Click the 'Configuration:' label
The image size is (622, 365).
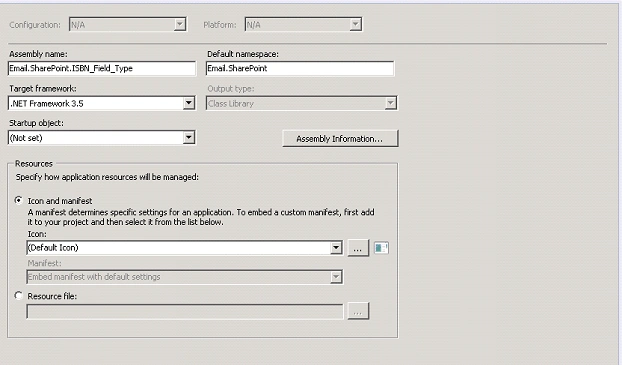pyautogui.click(x=35, y=25)
